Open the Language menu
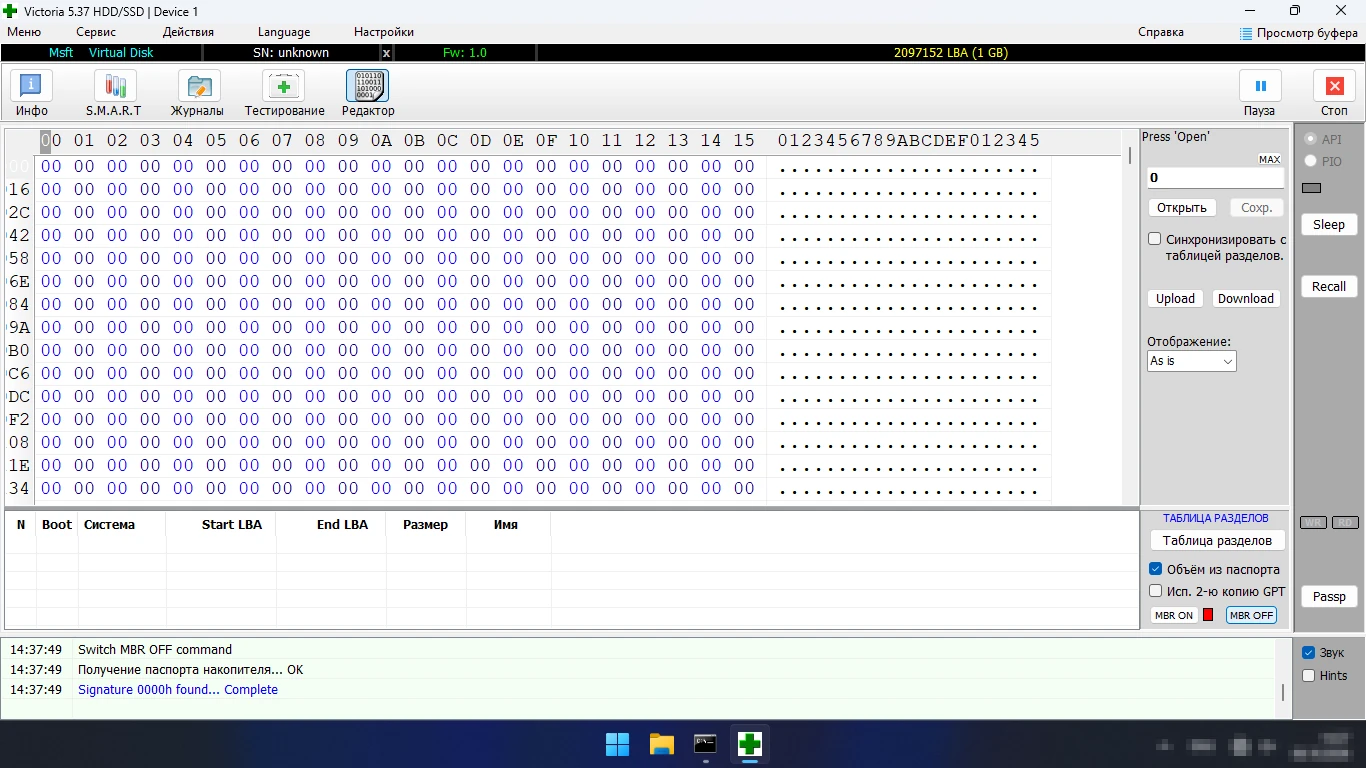 (284, 32)
